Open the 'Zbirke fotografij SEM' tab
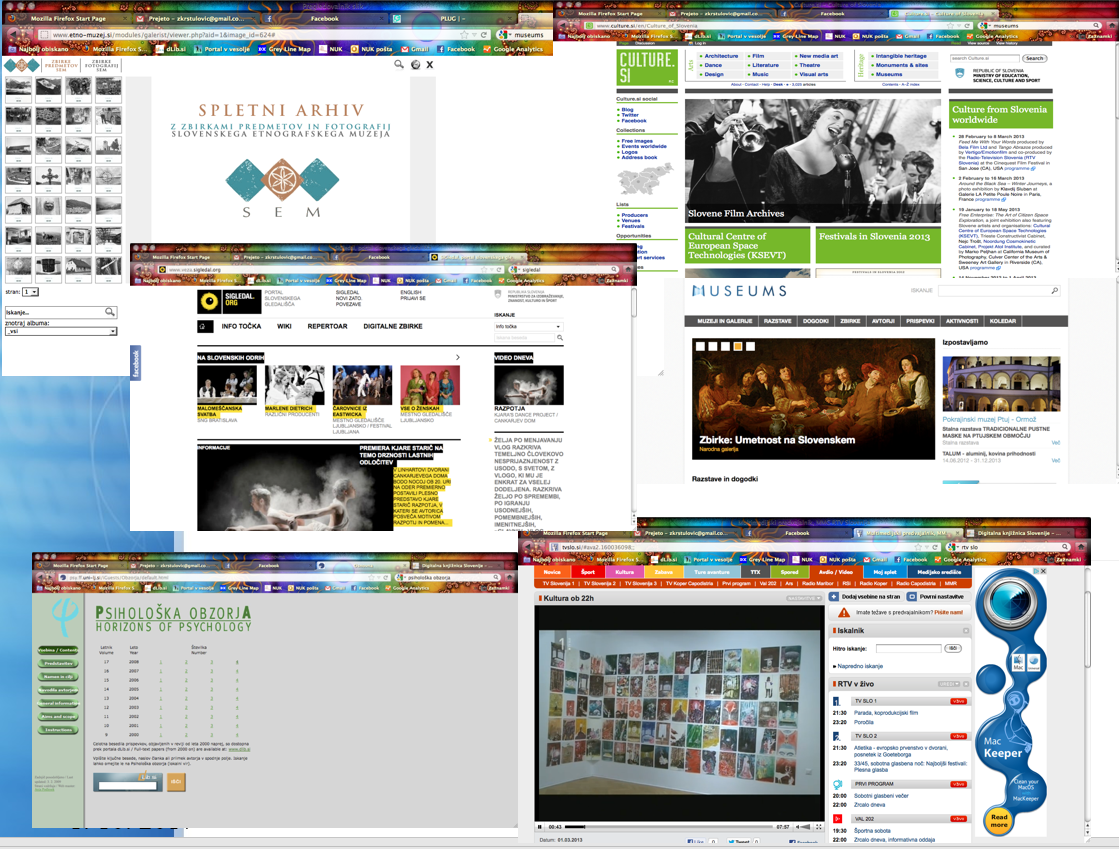Image resolution: width=1119 pixels, height=849 pixels. 101,66
